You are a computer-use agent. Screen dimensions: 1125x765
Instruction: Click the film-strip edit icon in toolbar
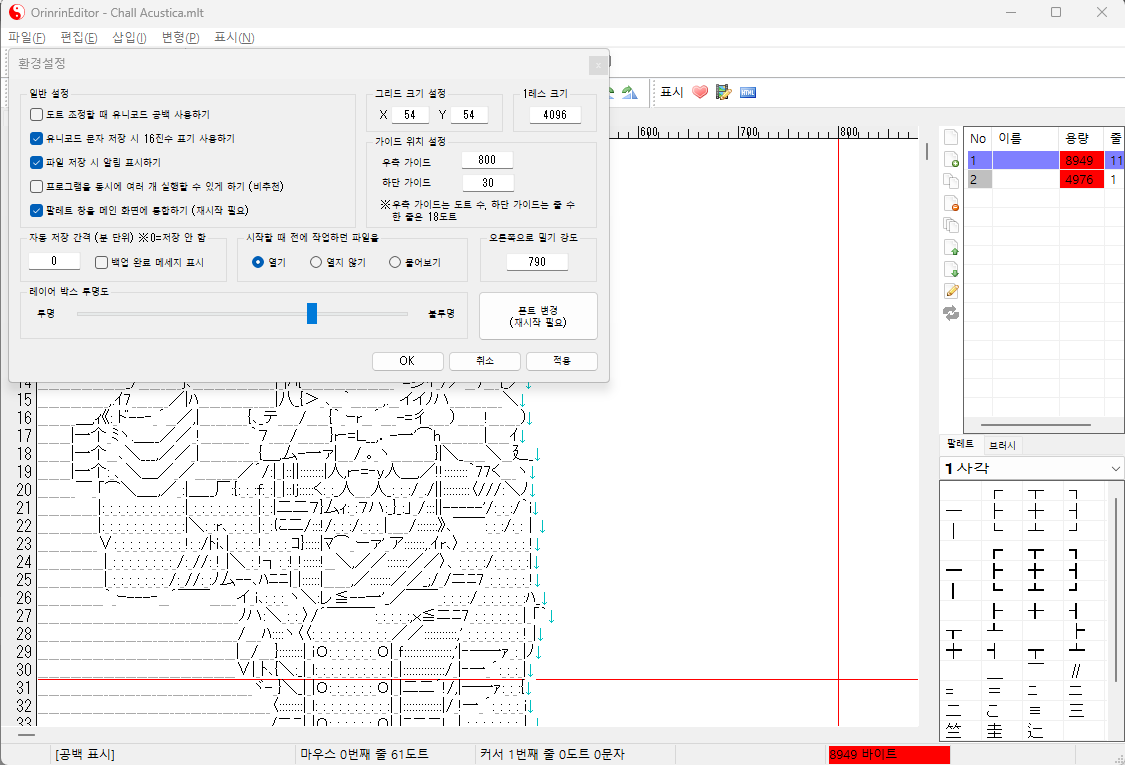[x=724, y=92]
